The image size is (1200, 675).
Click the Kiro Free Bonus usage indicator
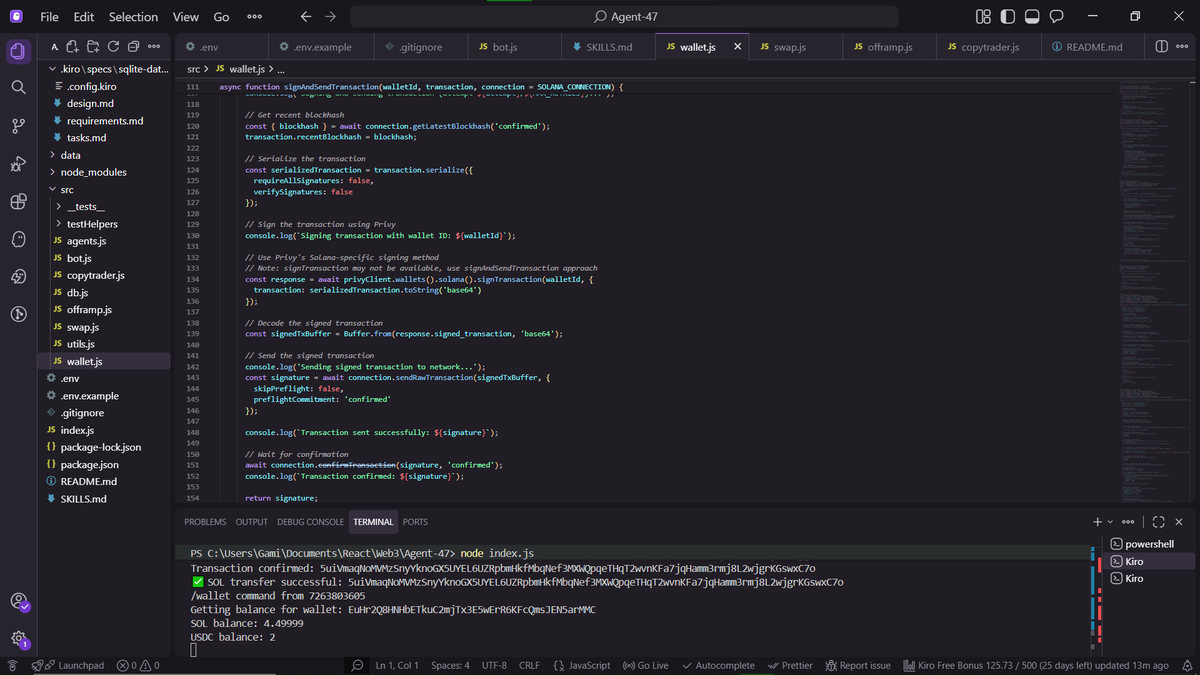1035,665
